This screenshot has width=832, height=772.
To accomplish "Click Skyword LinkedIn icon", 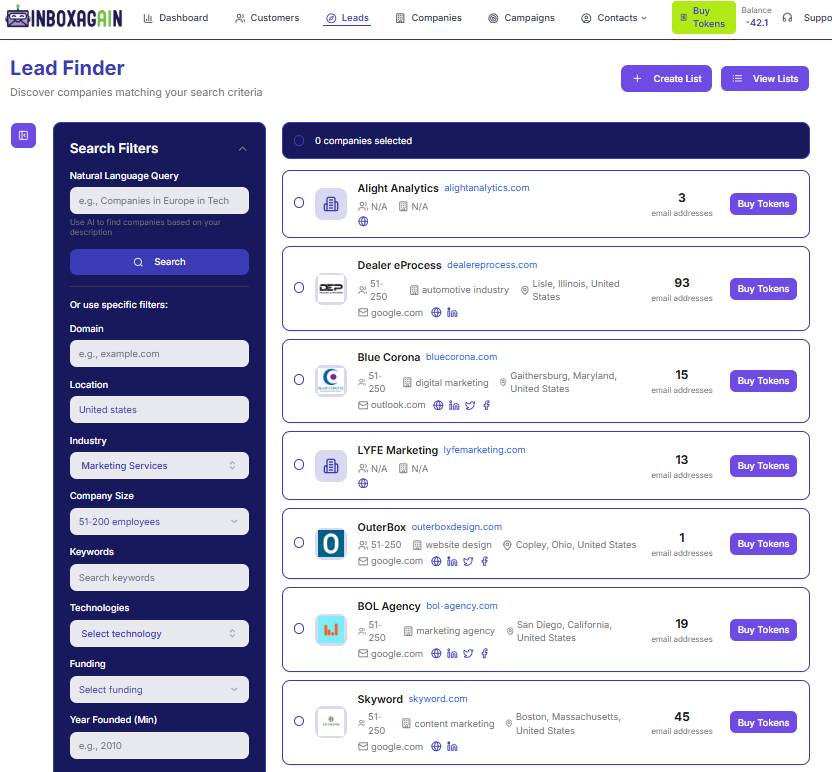I will (452, 747).
